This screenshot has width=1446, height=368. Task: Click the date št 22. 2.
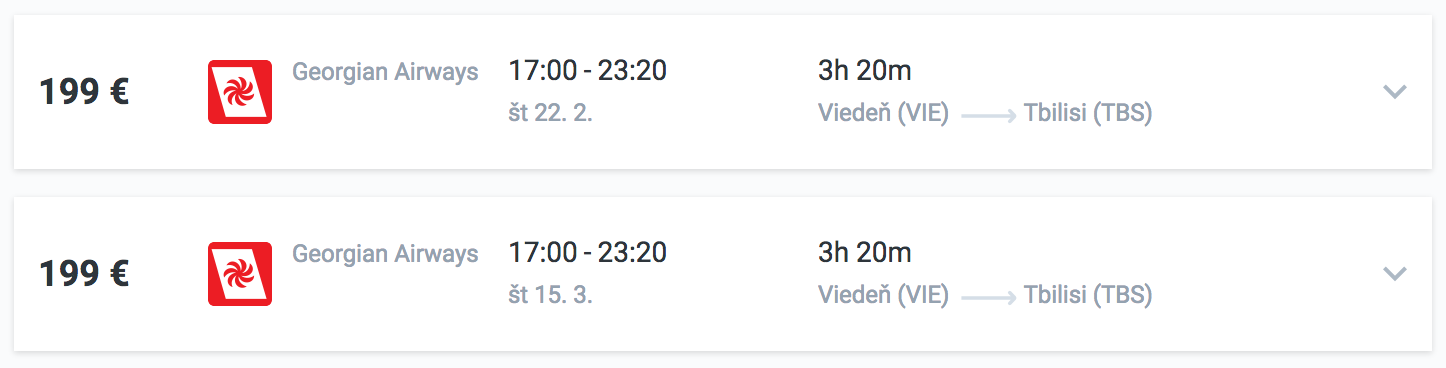551,114
